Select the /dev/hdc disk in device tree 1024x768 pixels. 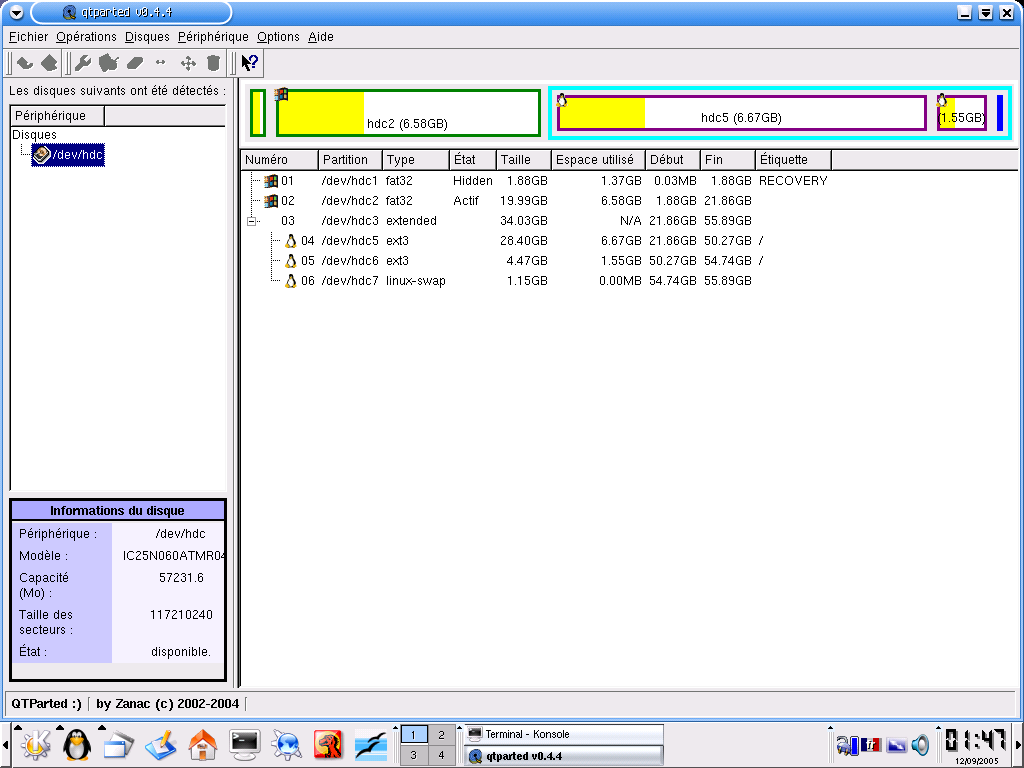[x=69, y=155]
